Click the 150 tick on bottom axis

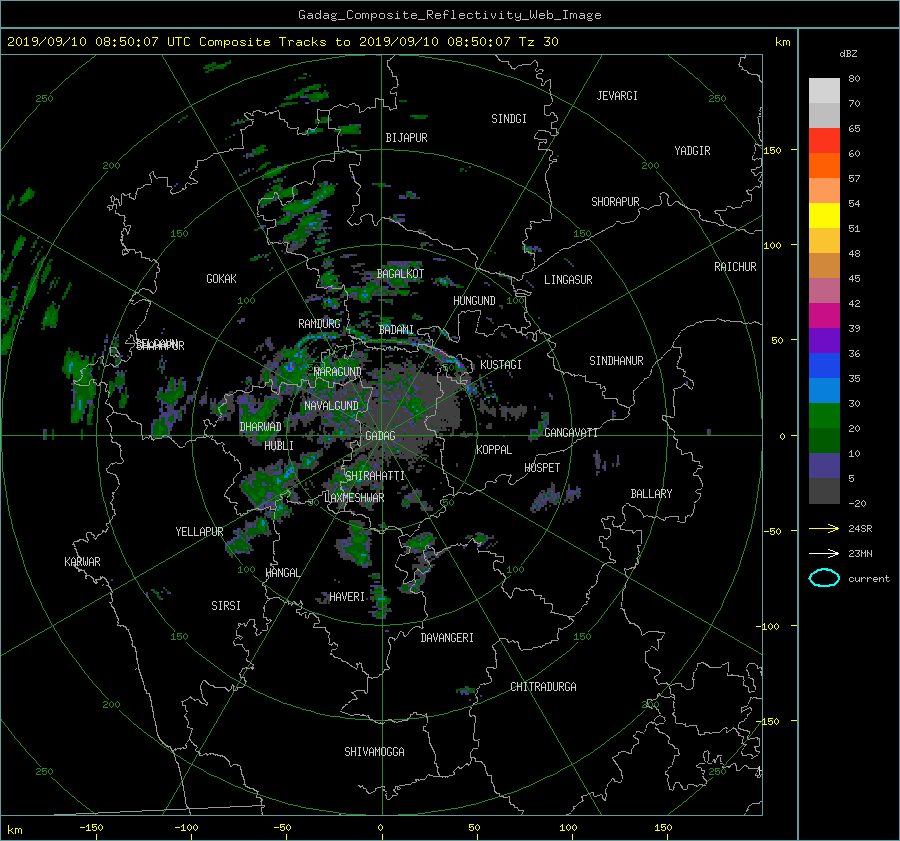click(x=663, y=828)
